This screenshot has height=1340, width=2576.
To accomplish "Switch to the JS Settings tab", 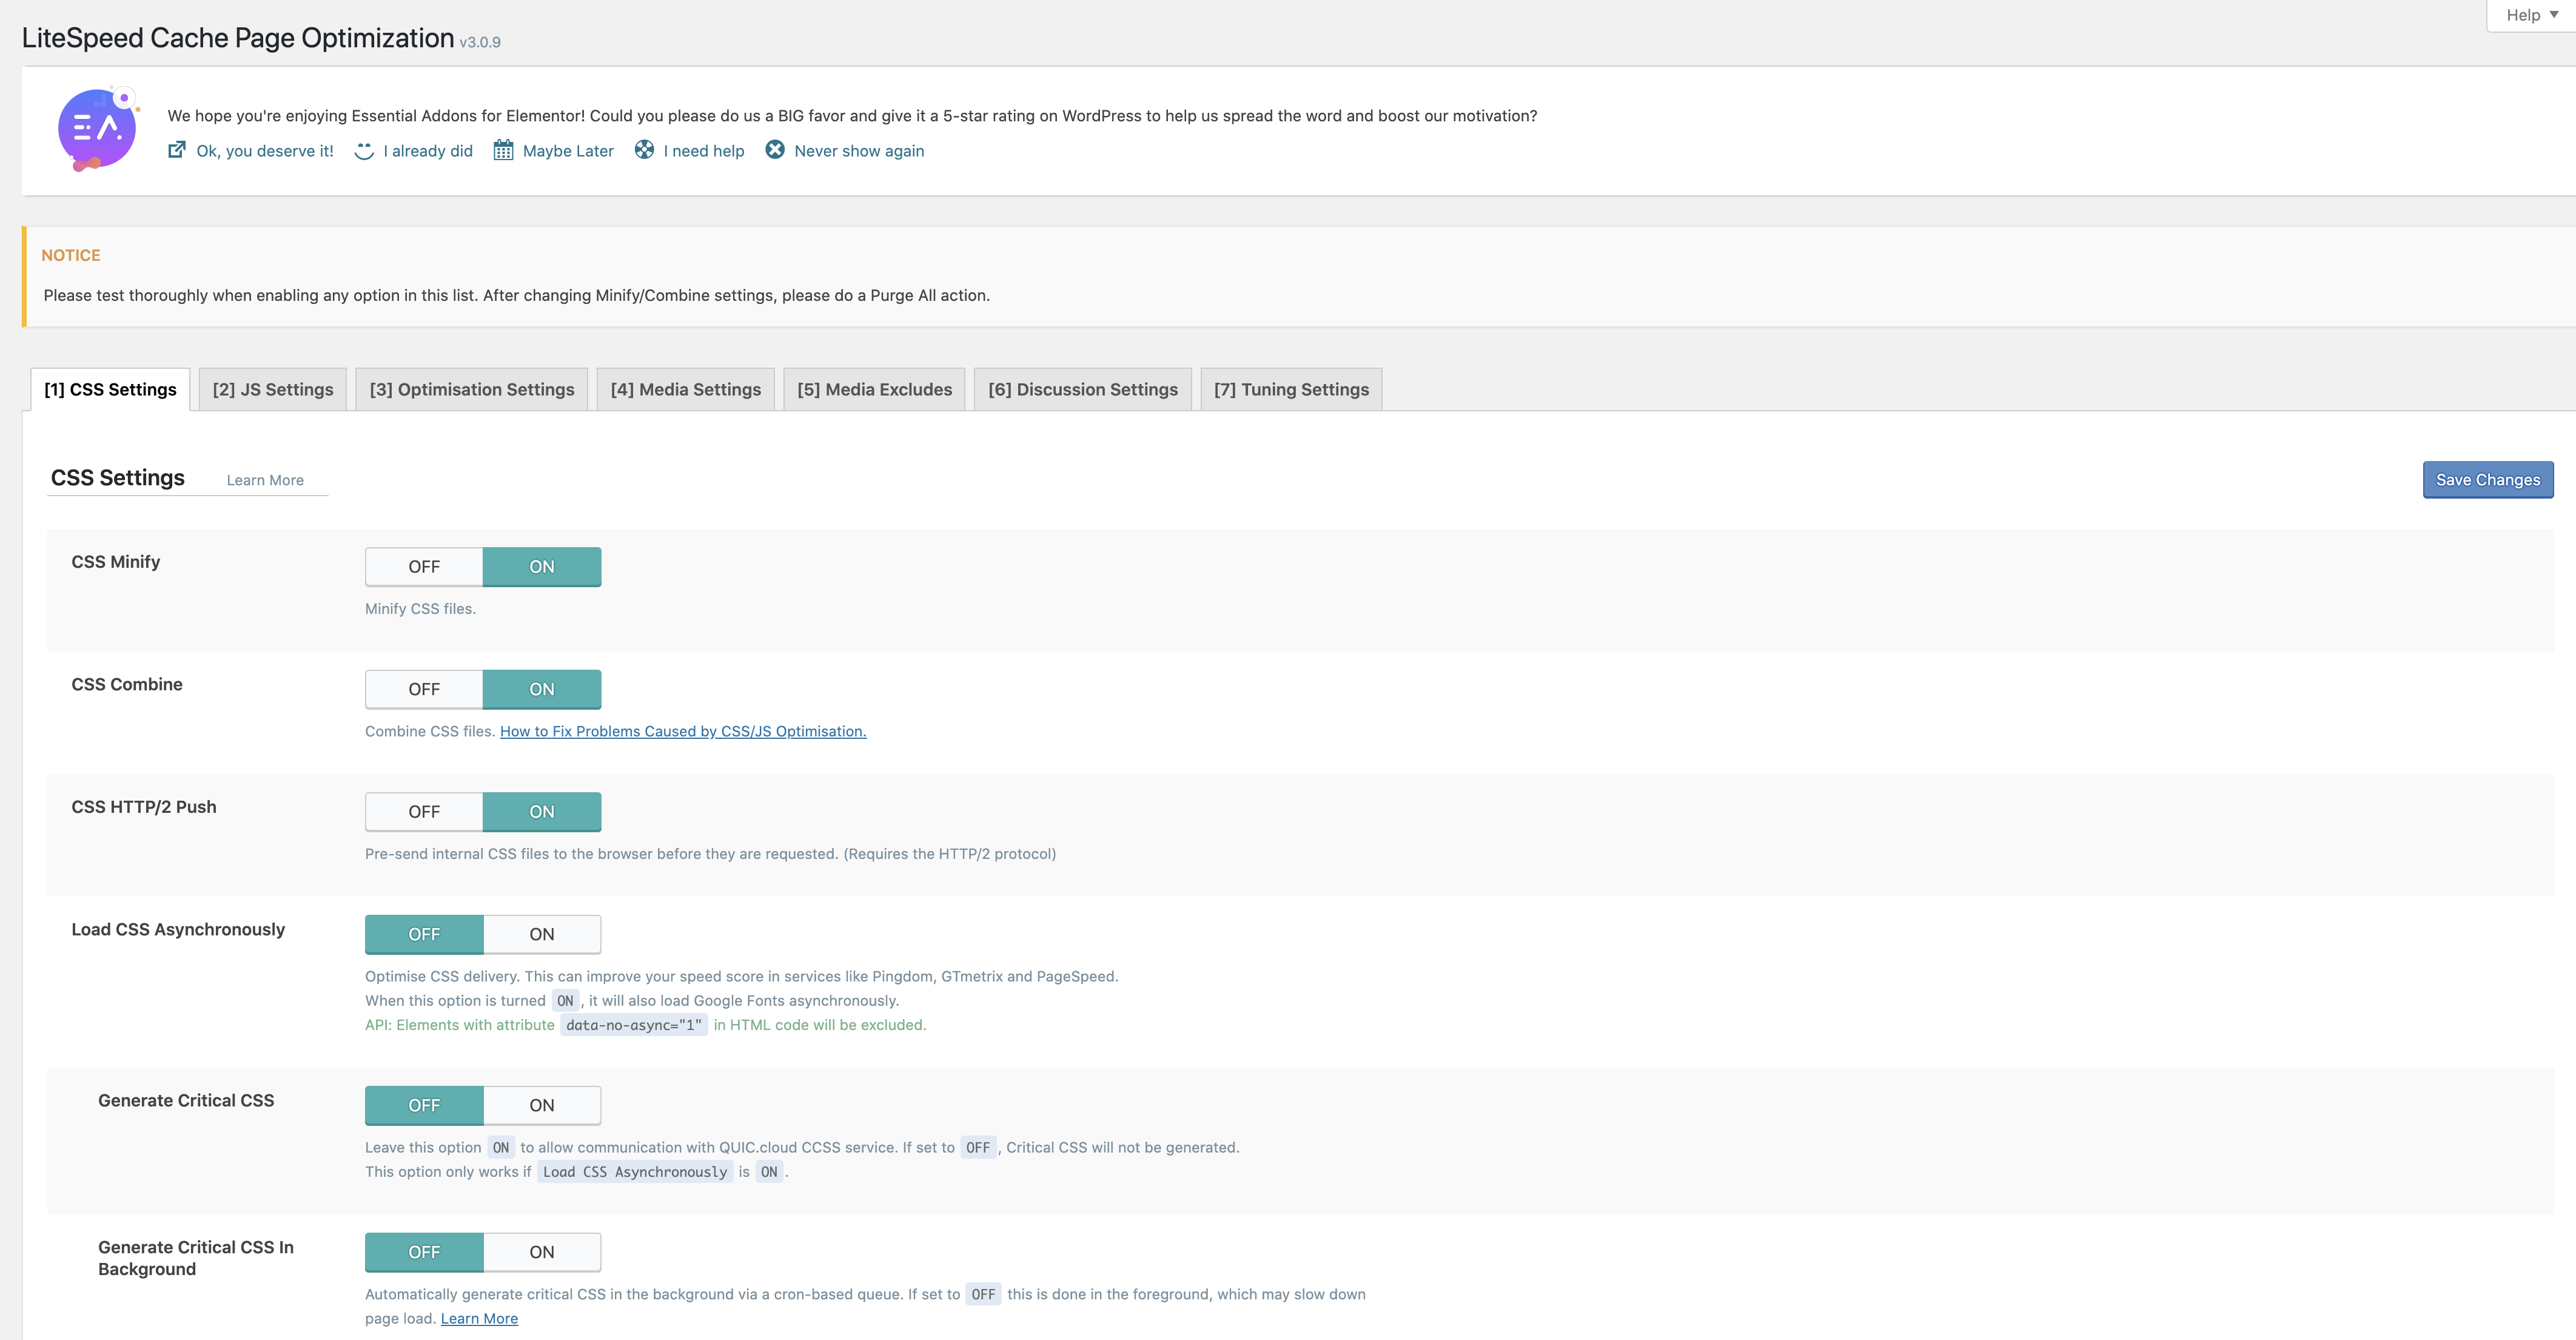I will pos(272,389).
